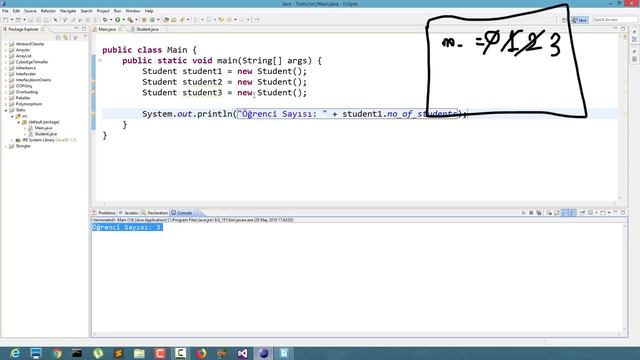Expand the AbstractClasslar project

coord(6,44)
